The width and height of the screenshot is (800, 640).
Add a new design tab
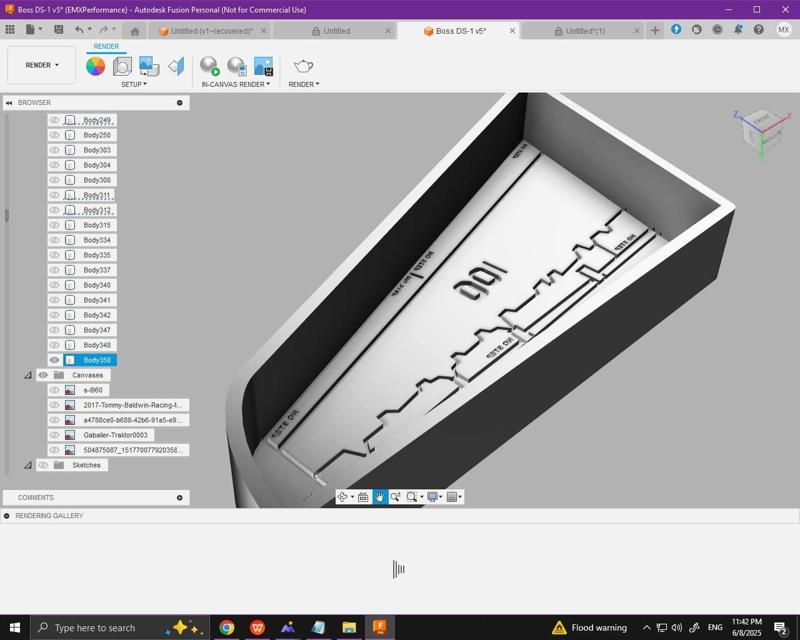click(655, 31)
